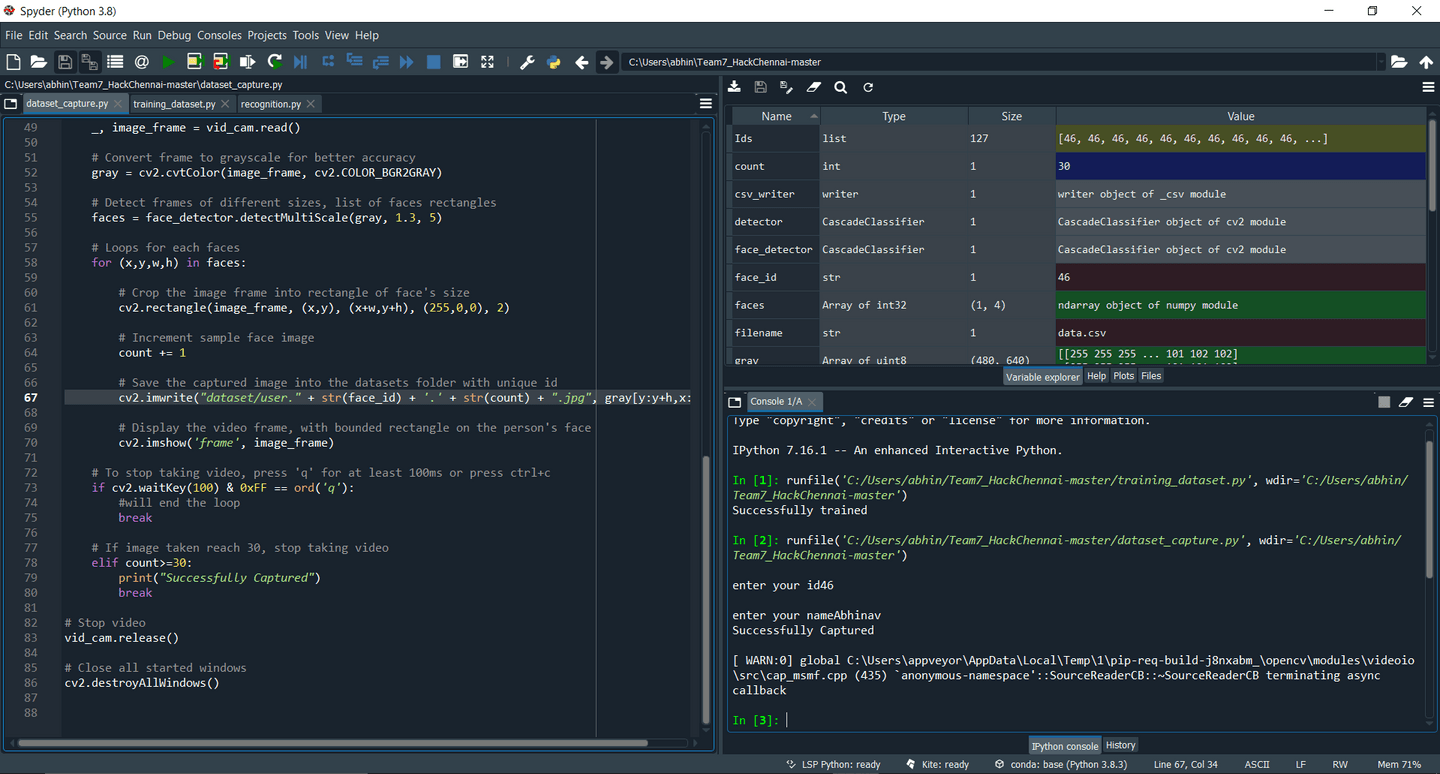Run selection or current line icon
This screenshot has height=774, width=1440.
click(x=248, y=62)
